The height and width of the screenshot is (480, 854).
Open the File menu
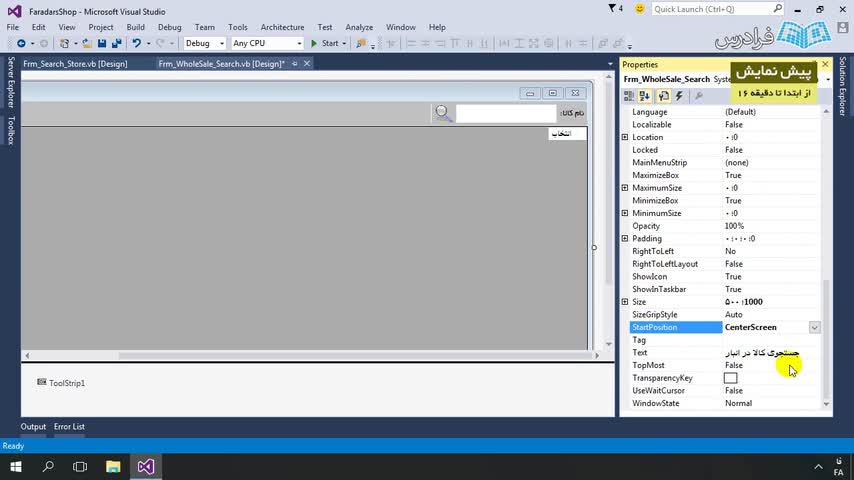(x=13, y=27)
